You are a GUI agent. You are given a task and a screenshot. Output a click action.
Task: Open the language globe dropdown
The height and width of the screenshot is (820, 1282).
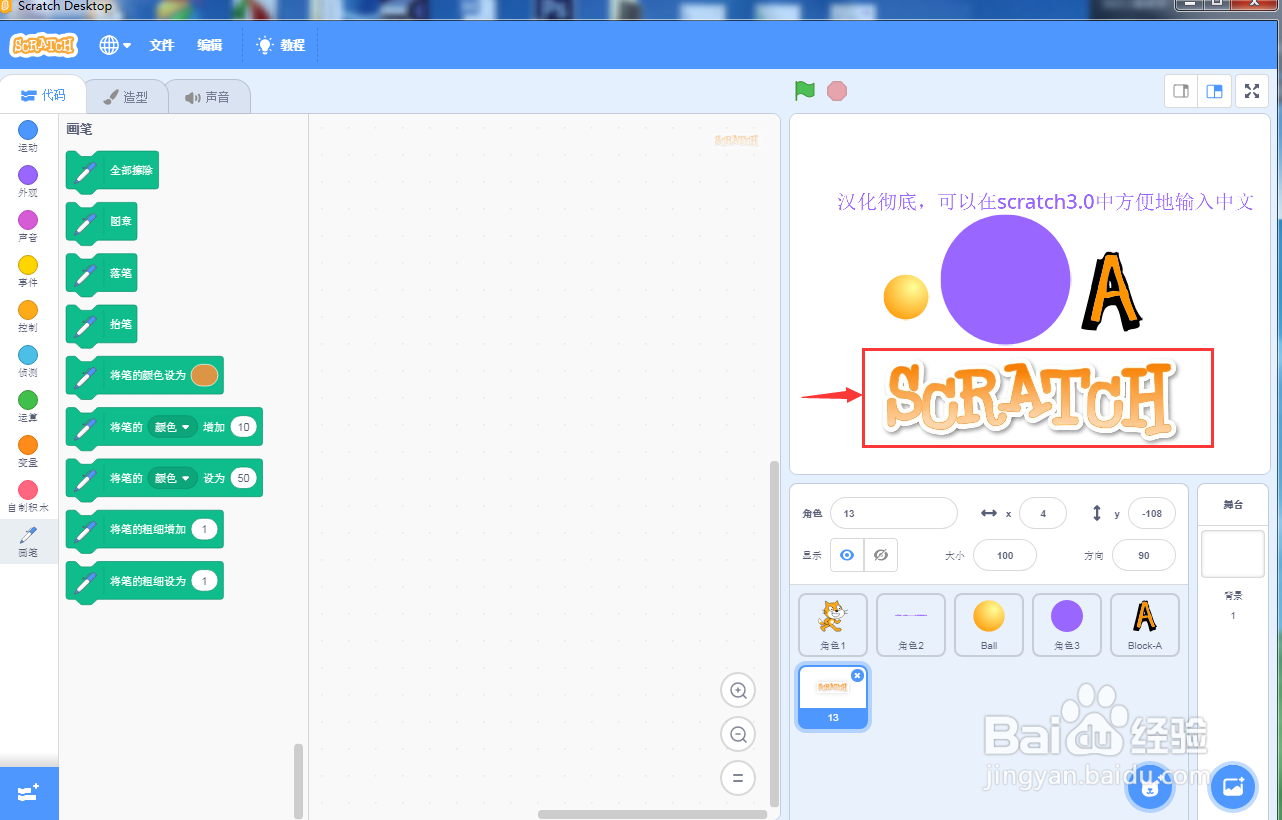click(x=113, y=45)
